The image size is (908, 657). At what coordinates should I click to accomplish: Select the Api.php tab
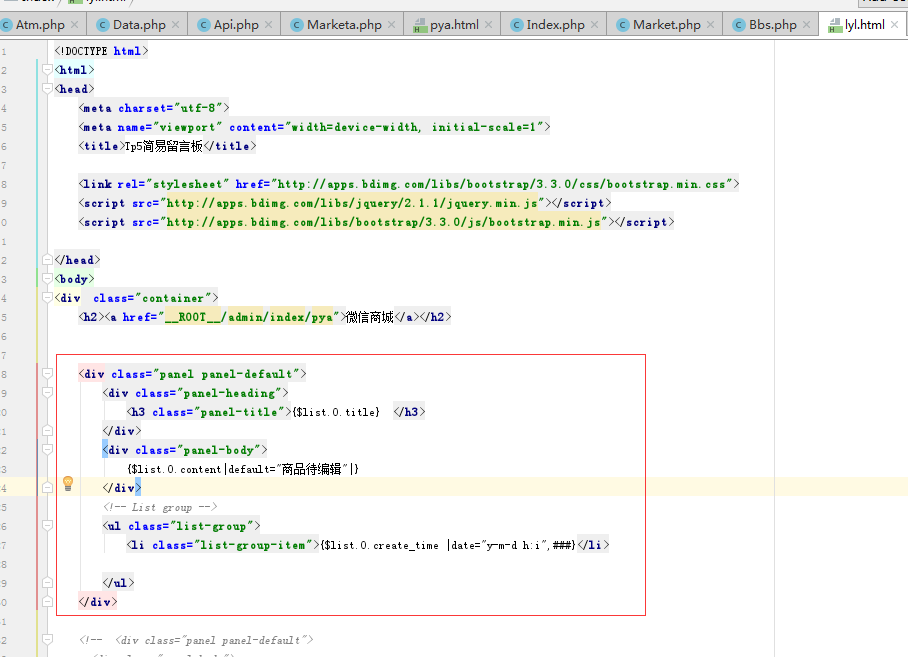[236, 25]
